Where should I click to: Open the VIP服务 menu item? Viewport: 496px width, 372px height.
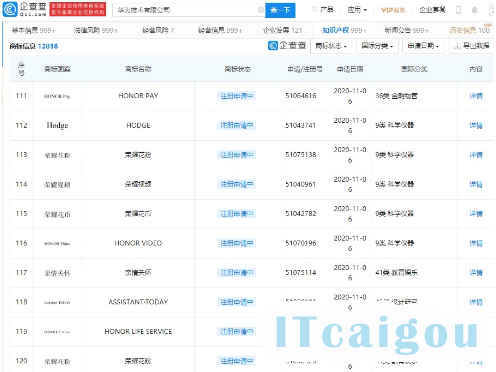tap(393, 10)
